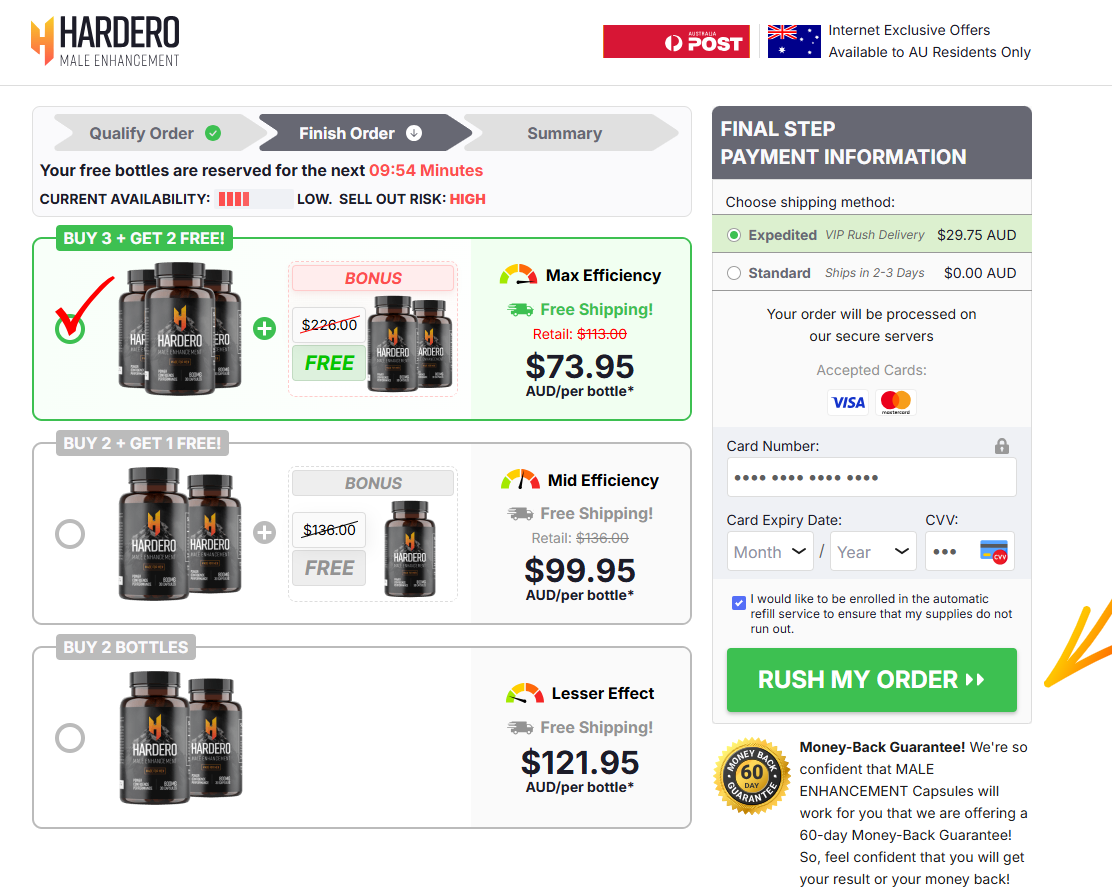Go back to the Qualify Order step
This screenshot has width=1112, height=895.
coord(143,132)
